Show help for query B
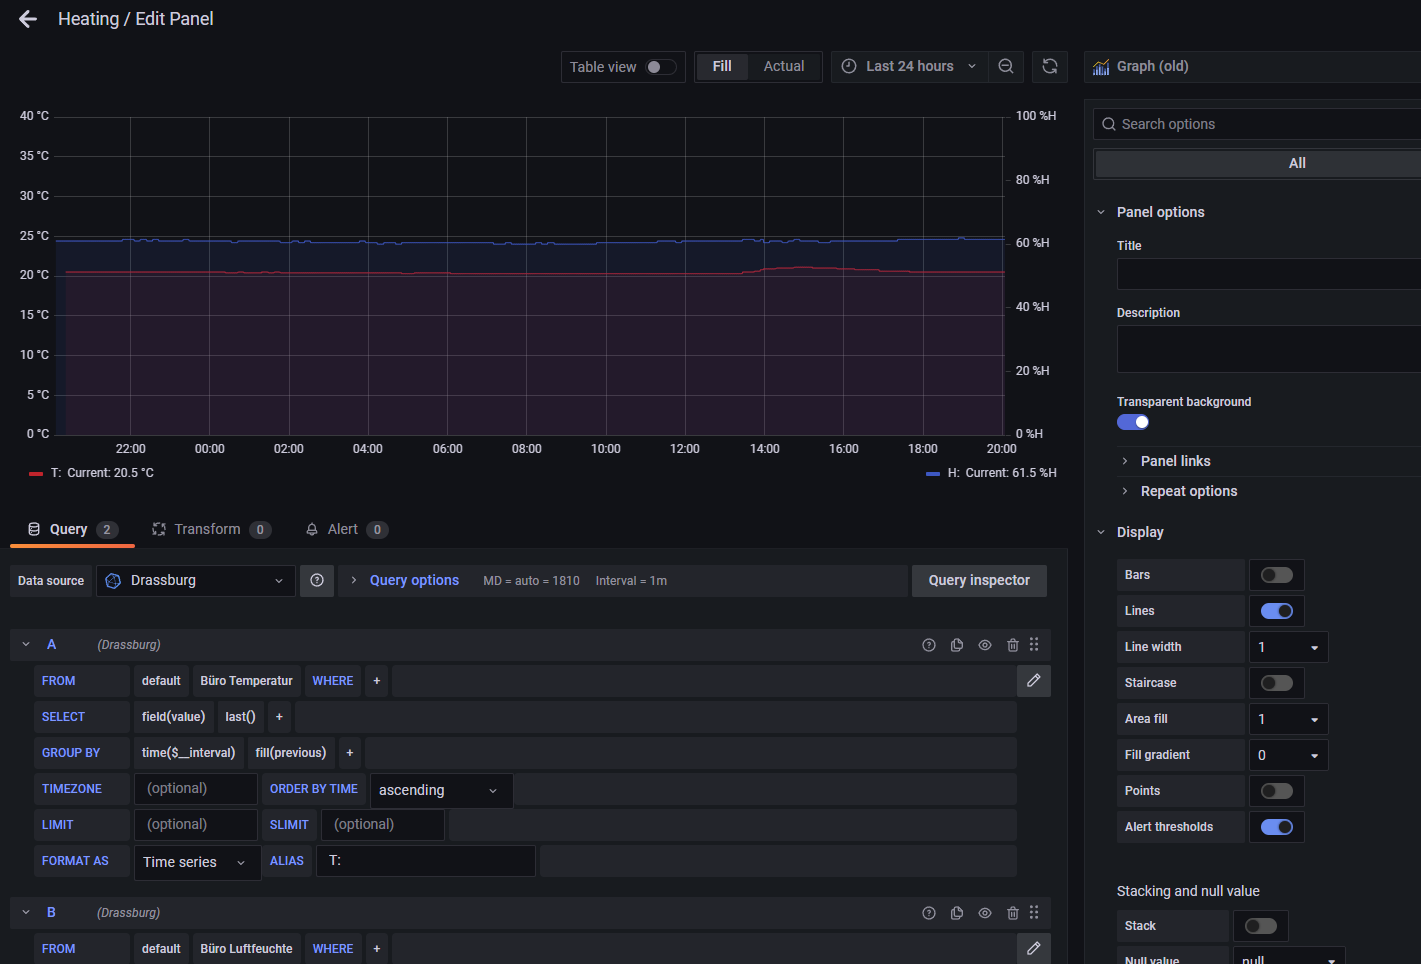The width and height of the screenshot is (1421, 964). [x=929, y=913]
